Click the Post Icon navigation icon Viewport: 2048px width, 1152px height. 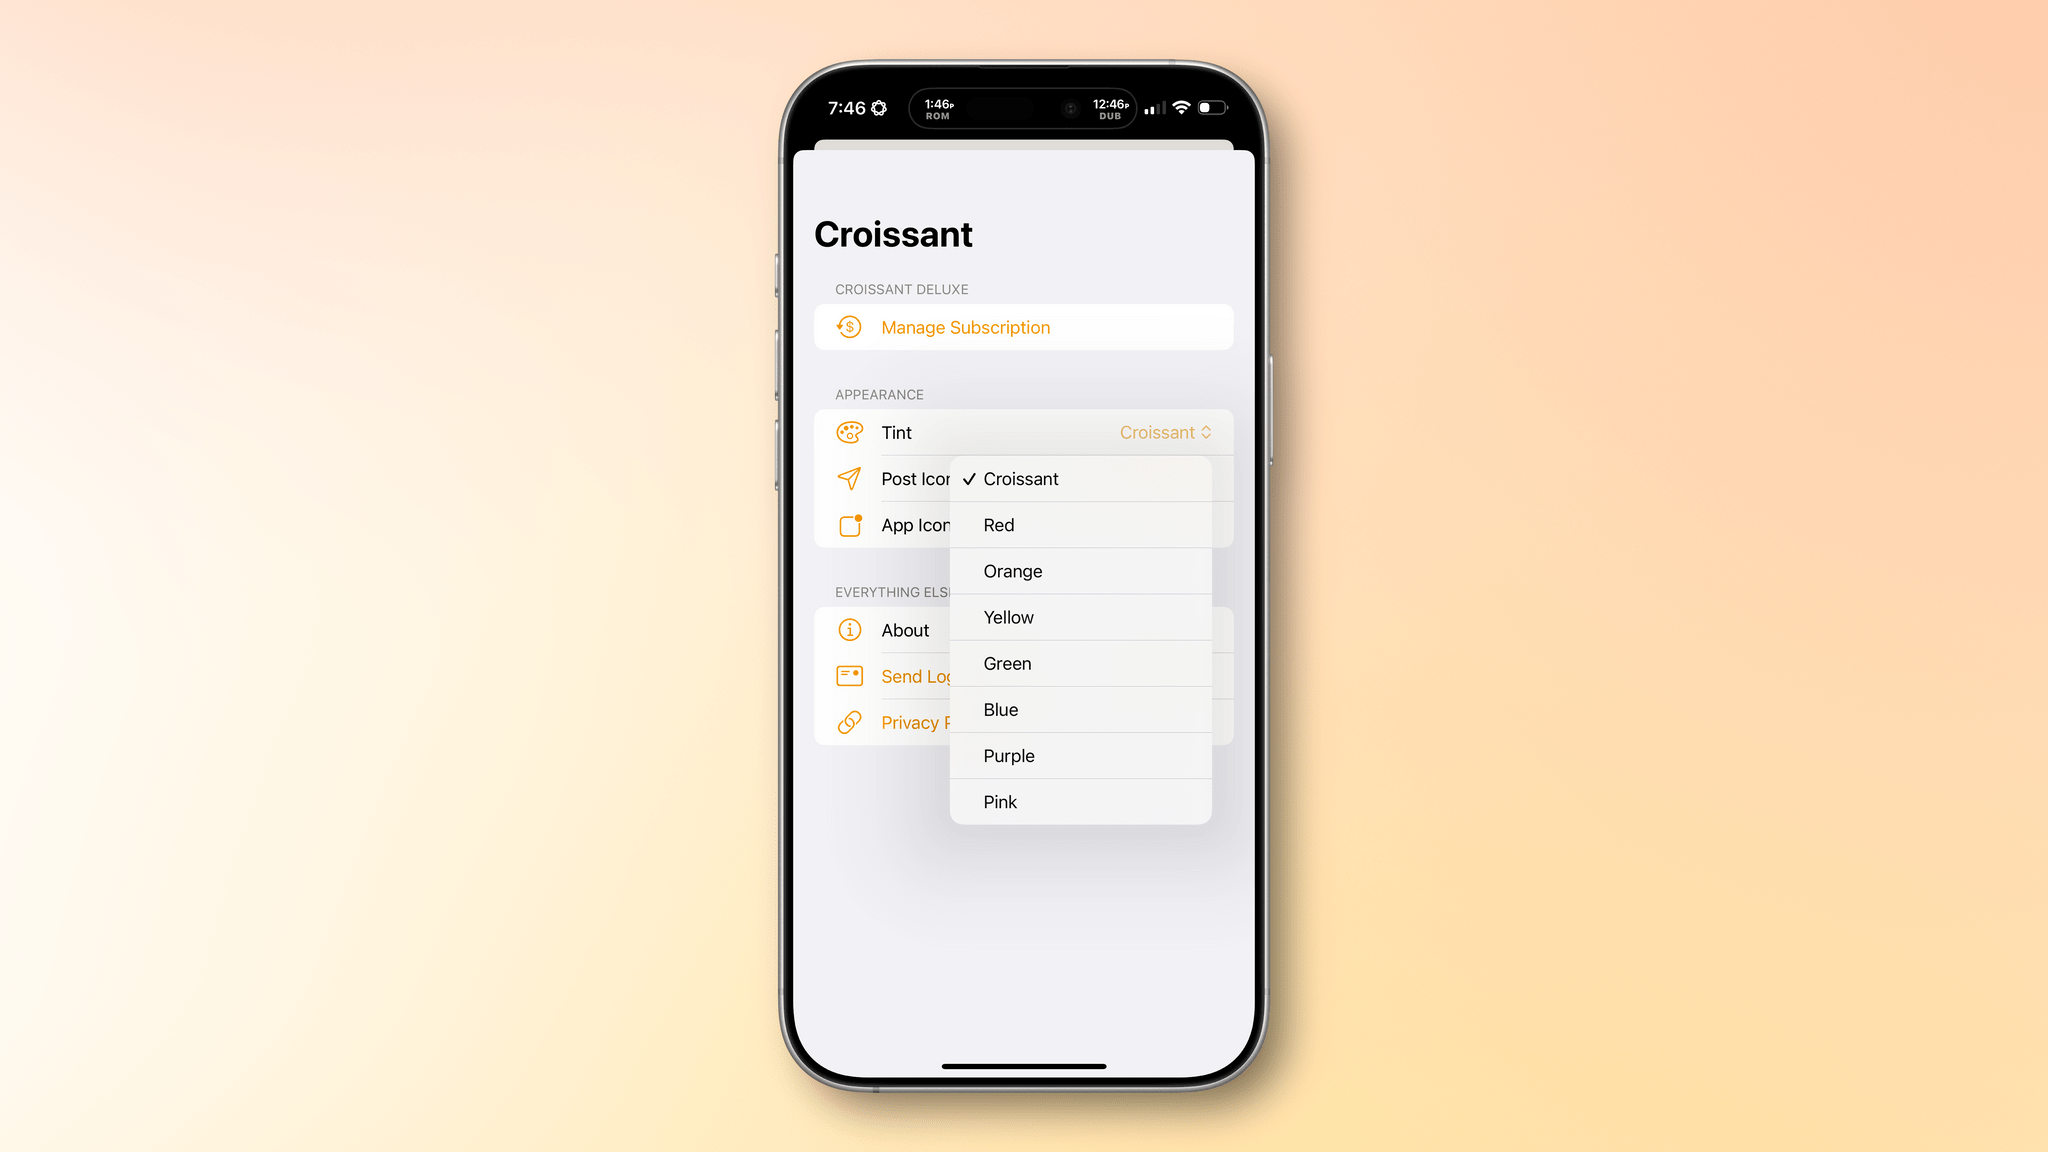point(850,478)
